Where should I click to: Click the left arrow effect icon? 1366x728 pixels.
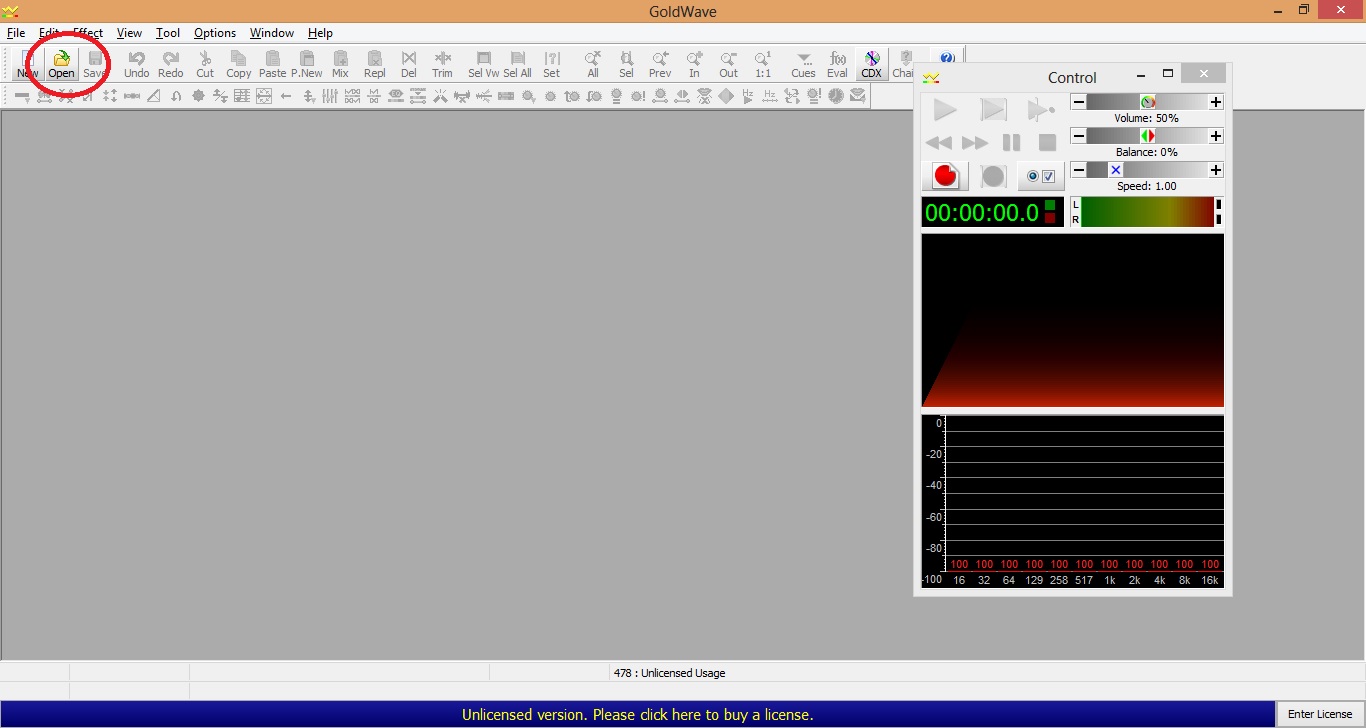tap(286, 96)
